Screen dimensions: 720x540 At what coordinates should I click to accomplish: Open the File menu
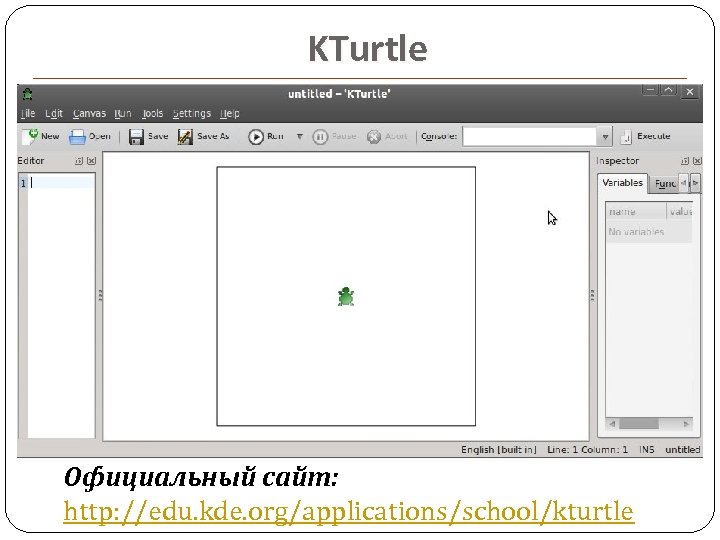[x=28, y=113]
